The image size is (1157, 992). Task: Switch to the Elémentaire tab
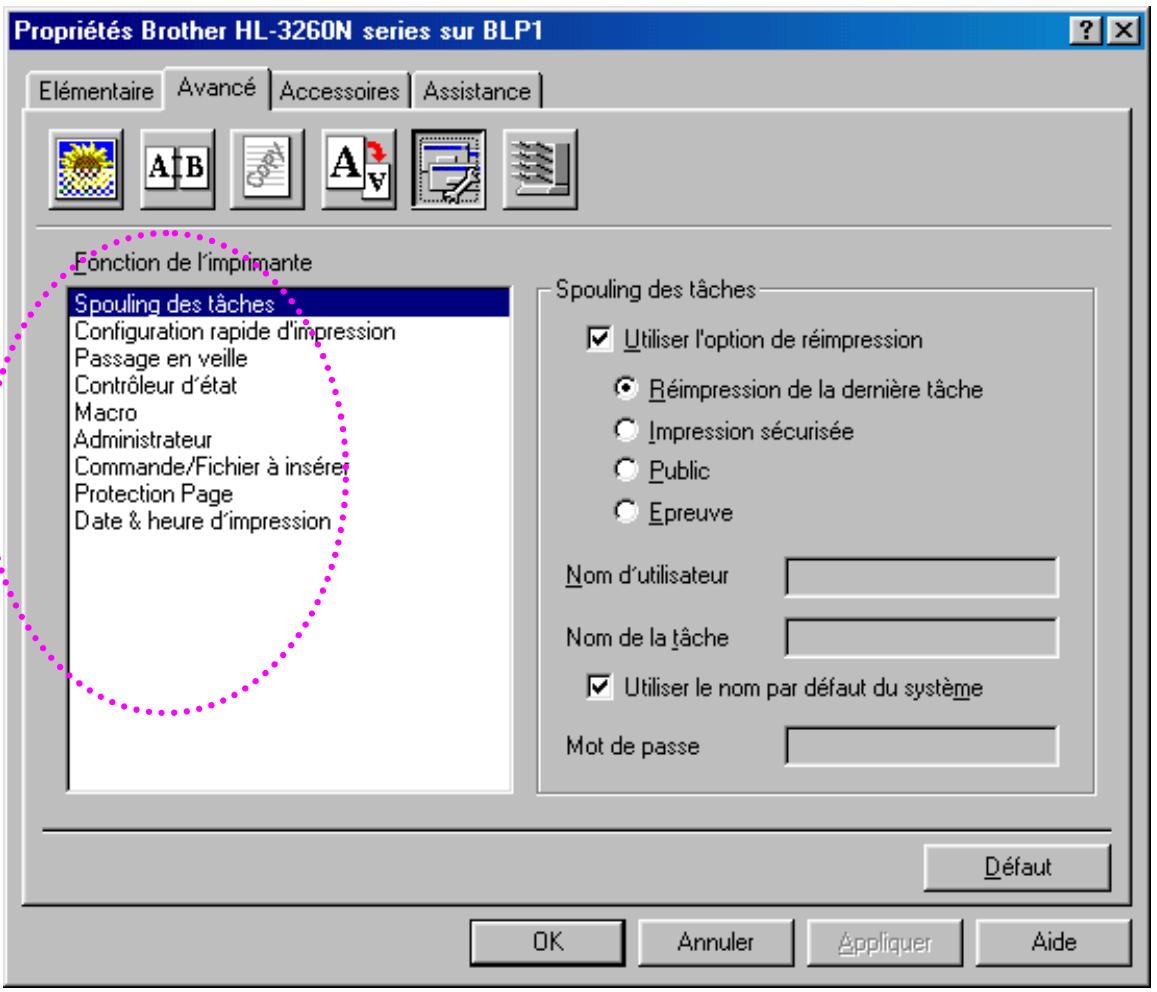(96, 92)
